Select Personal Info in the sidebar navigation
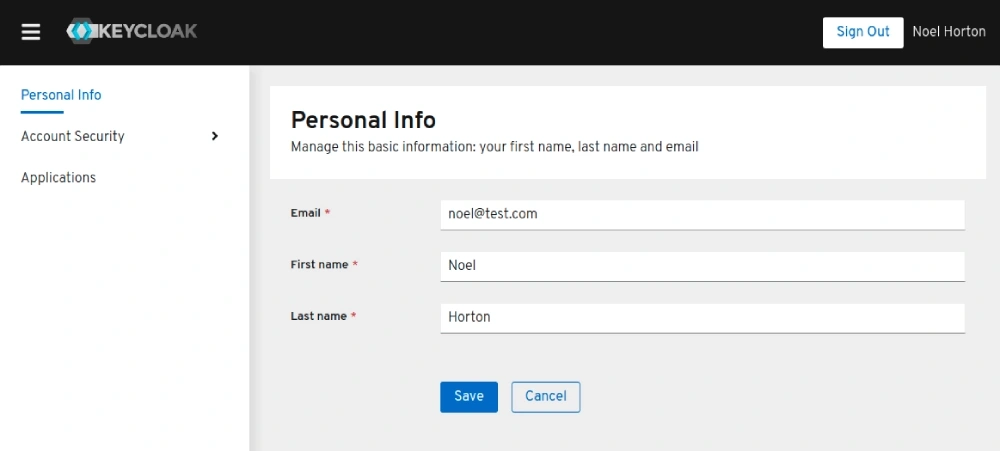The height and width of the screenshot is (451, 1000). pyautogui.click(x=61, y=95)
